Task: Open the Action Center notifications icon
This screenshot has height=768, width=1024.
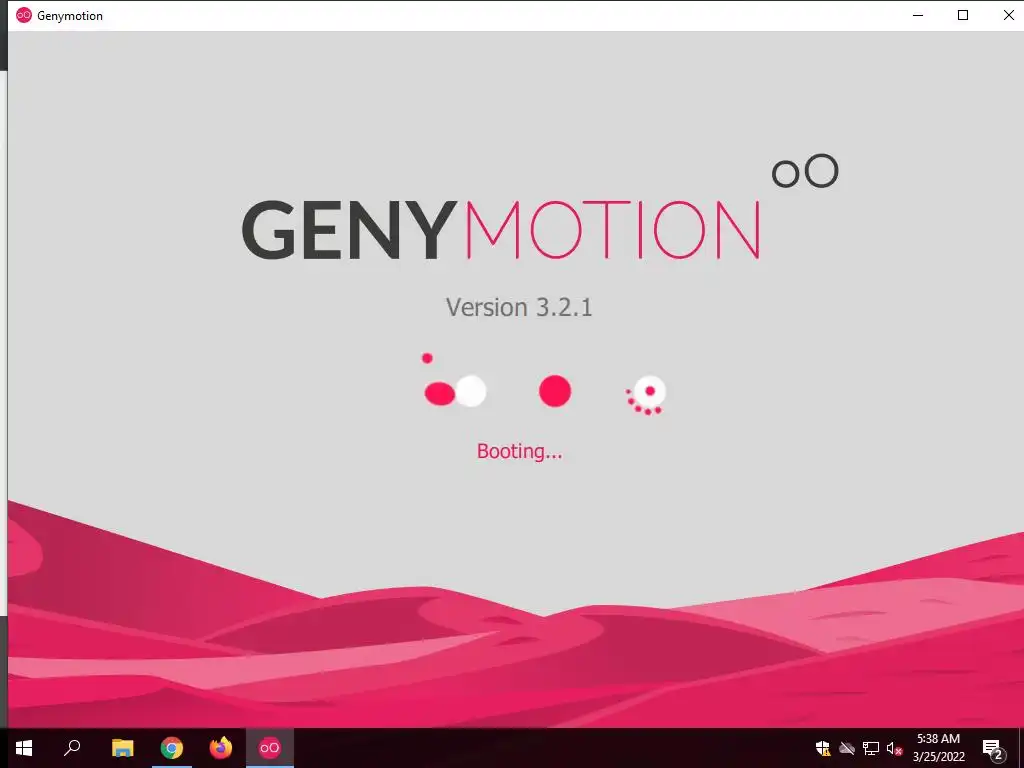Action: point(993,749)
